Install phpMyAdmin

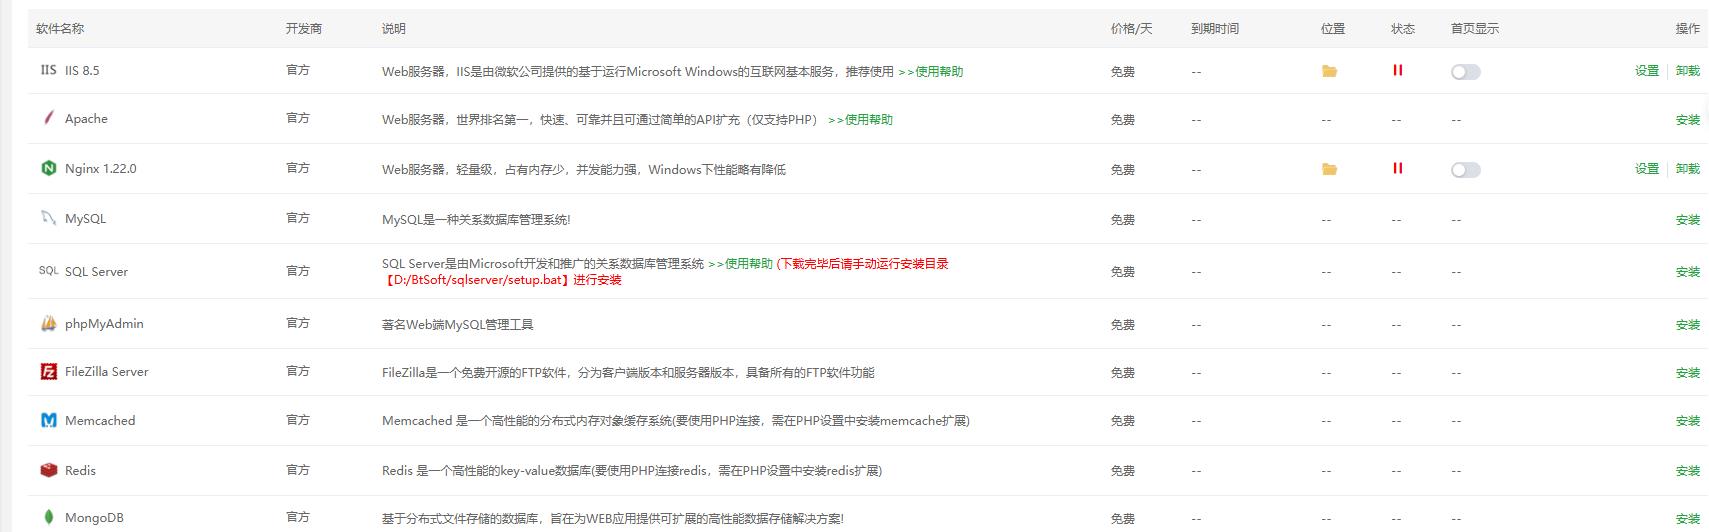pos(1688,325)
